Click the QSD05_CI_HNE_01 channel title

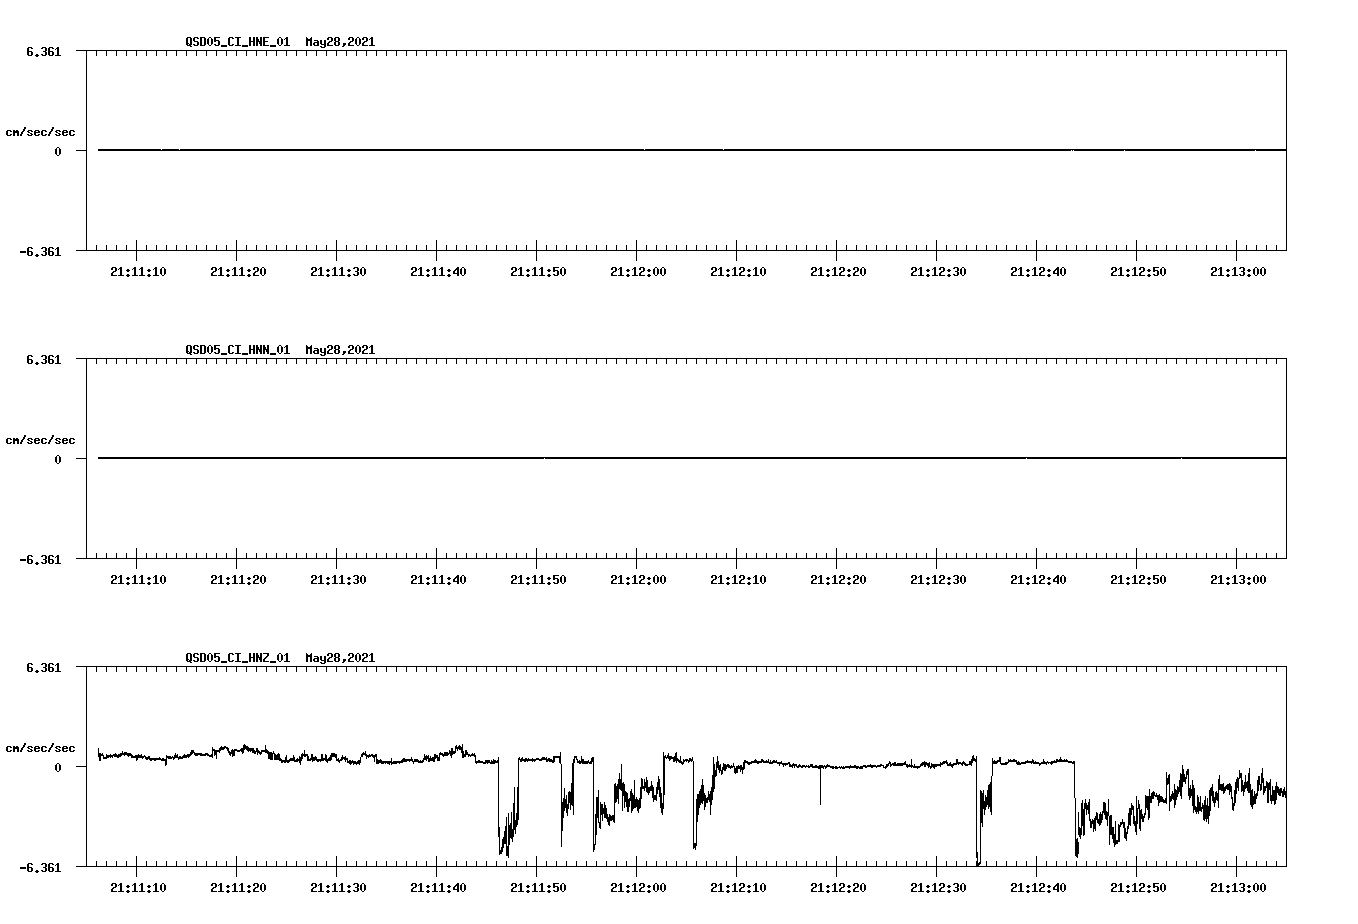click(x=237, y=42)
